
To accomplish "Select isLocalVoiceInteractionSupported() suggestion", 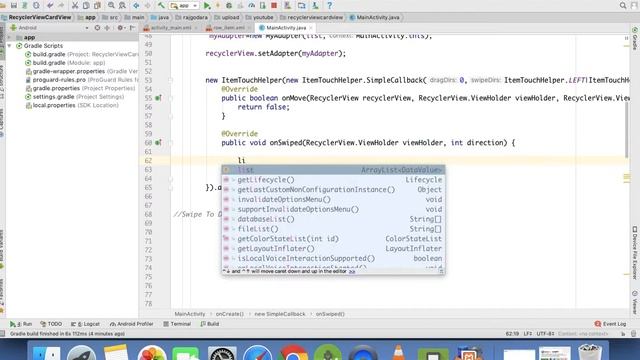I will point(333,258).
